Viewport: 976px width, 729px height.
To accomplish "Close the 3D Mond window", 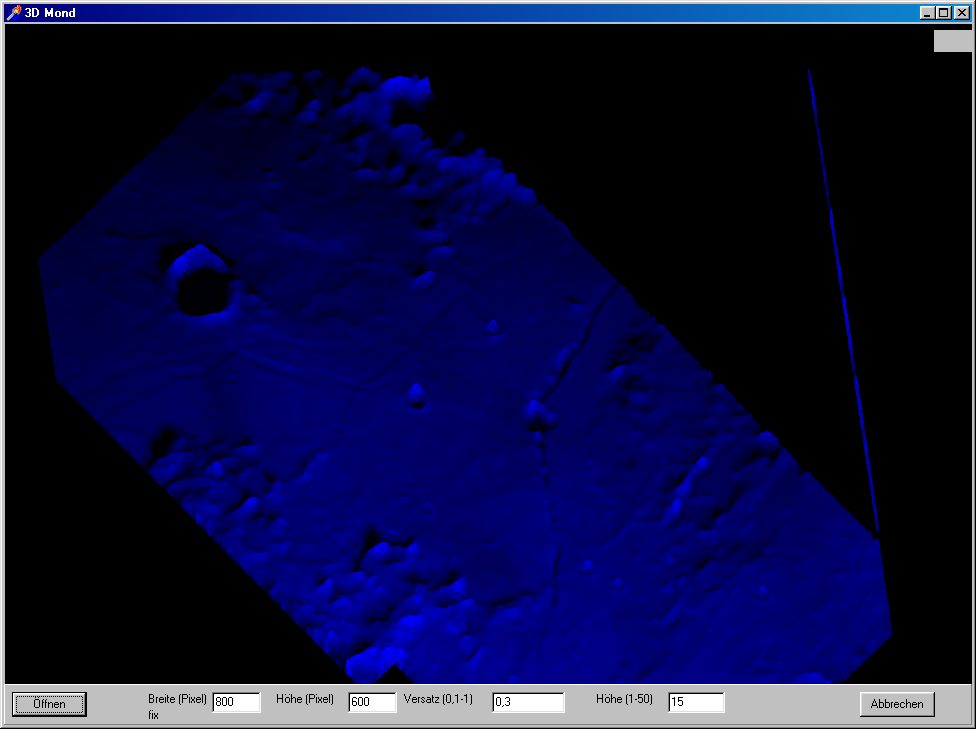I will (961, 12).
